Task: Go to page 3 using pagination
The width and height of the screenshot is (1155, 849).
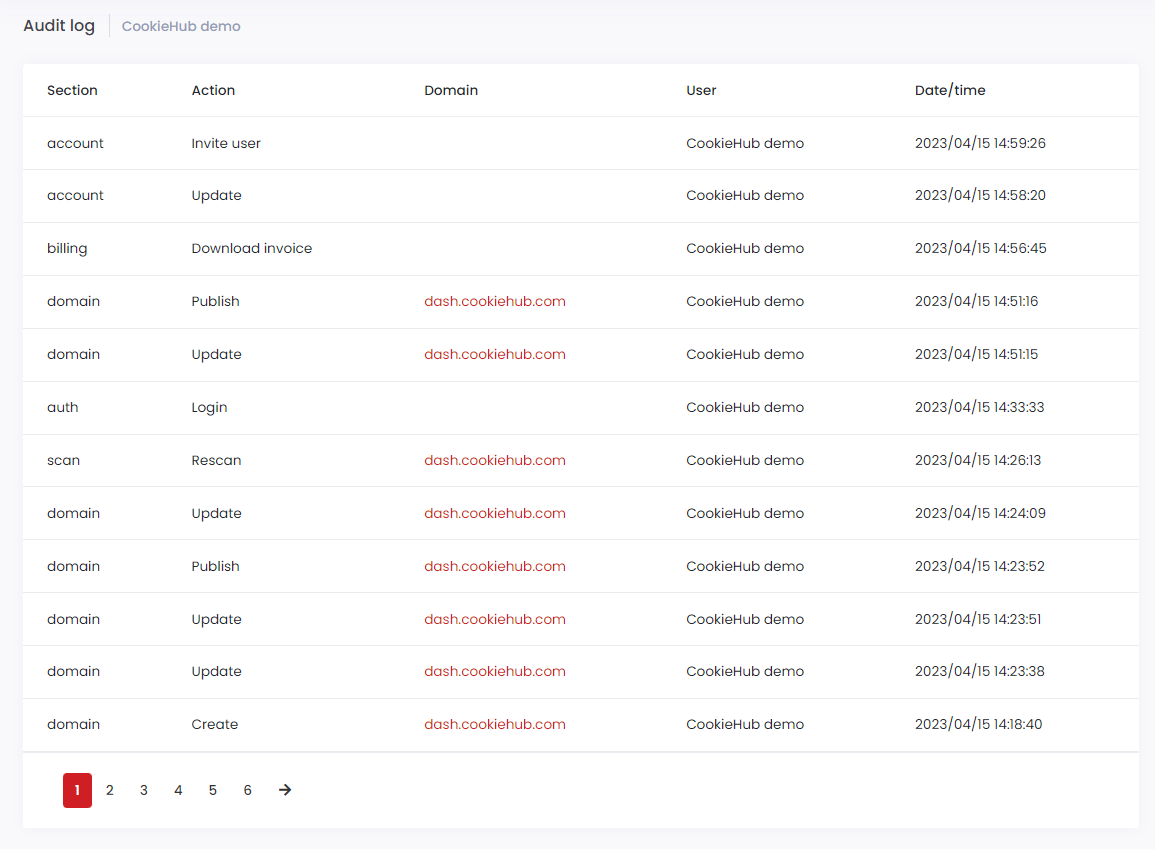Action: [143, 790]
